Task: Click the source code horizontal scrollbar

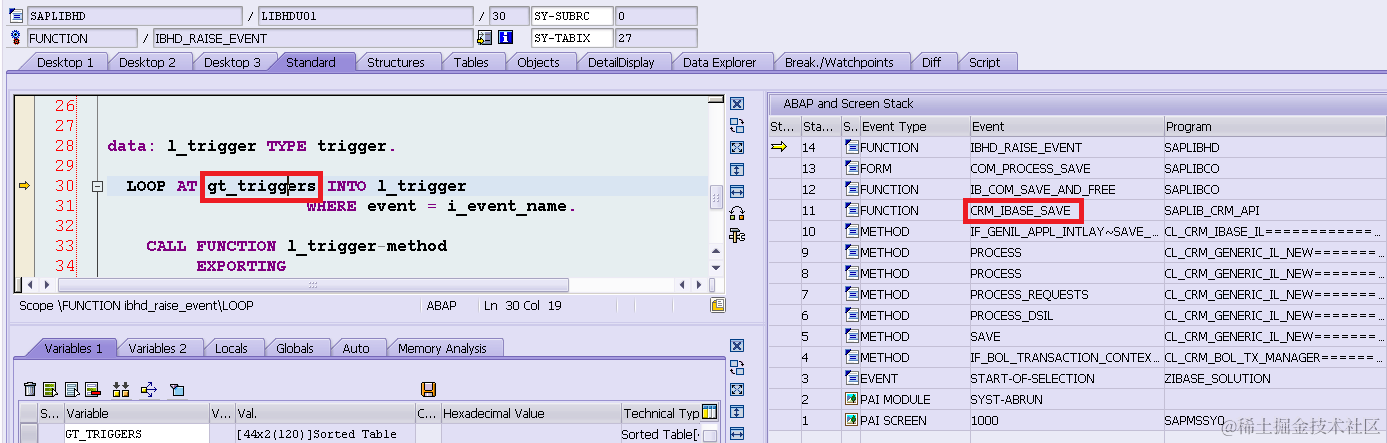Action: (312, 285)
